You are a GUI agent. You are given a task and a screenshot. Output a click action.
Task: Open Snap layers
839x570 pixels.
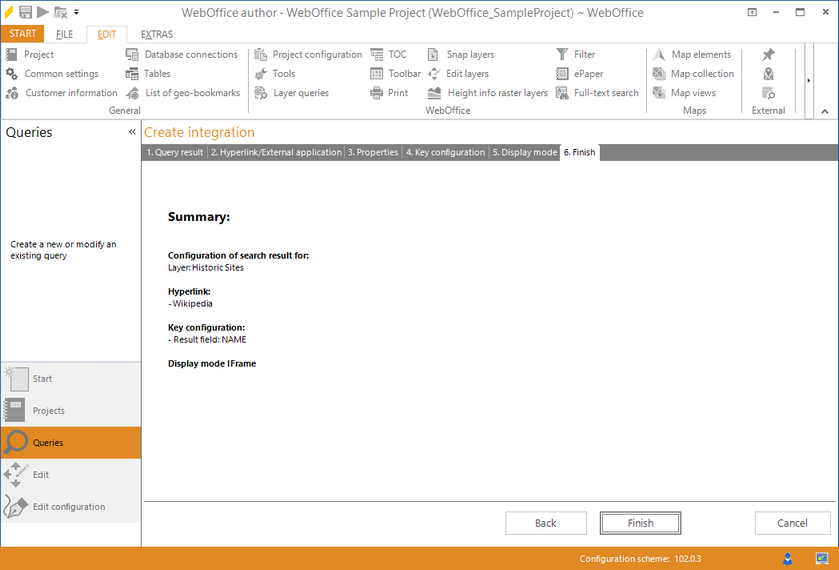coord(461,54)
